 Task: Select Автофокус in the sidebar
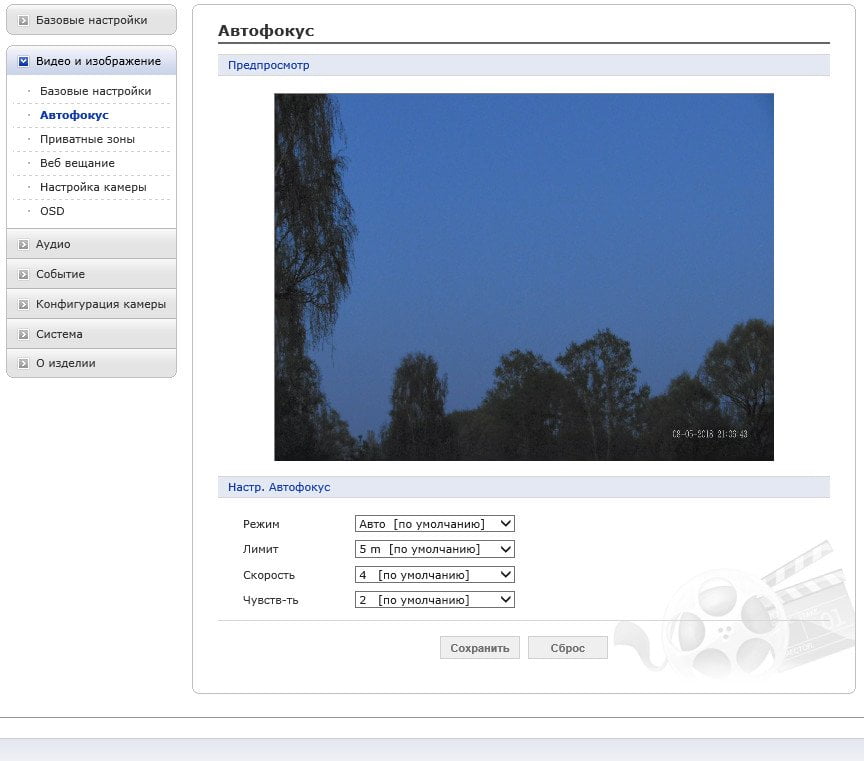point(74,115)
